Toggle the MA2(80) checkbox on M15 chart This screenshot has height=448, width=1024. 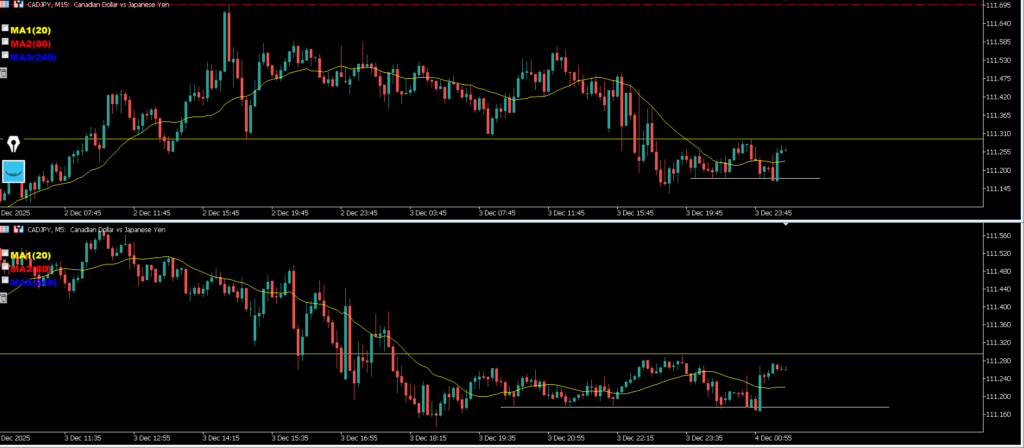pyautogui.click(x=5, y=43)
